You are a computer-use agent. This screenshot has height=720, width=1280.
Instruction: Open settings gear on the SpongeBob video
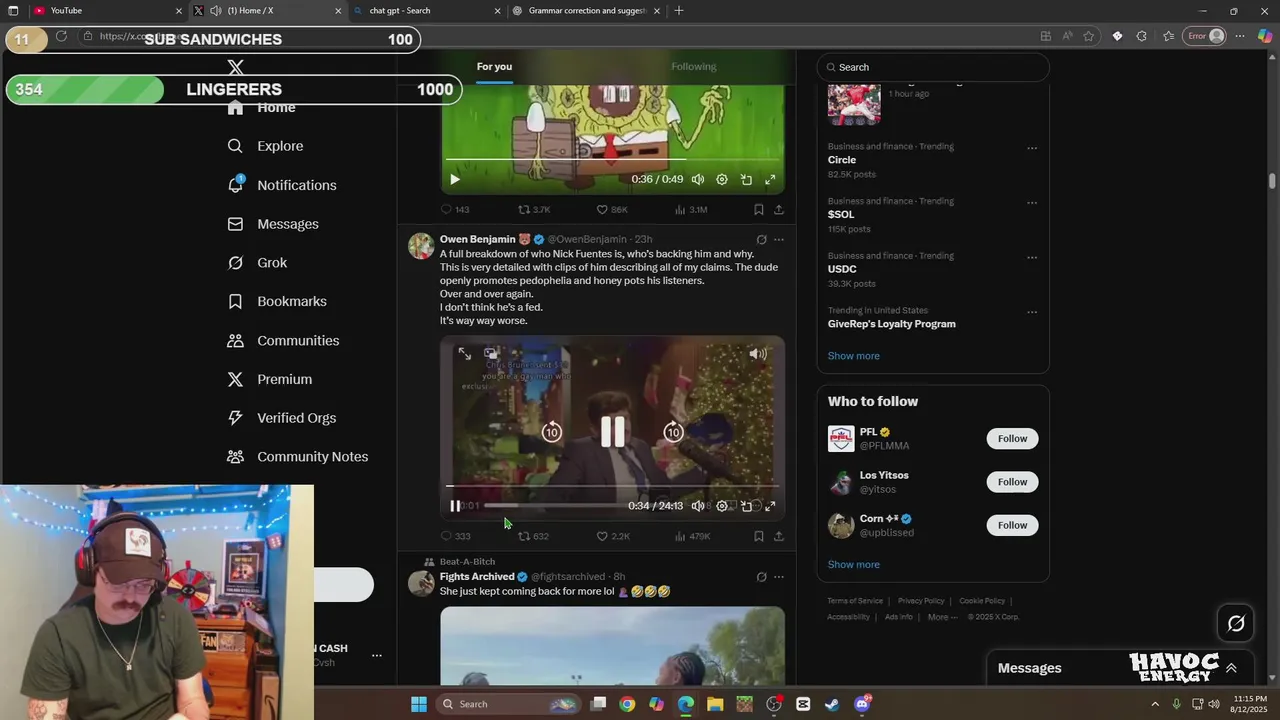point(722,180)
